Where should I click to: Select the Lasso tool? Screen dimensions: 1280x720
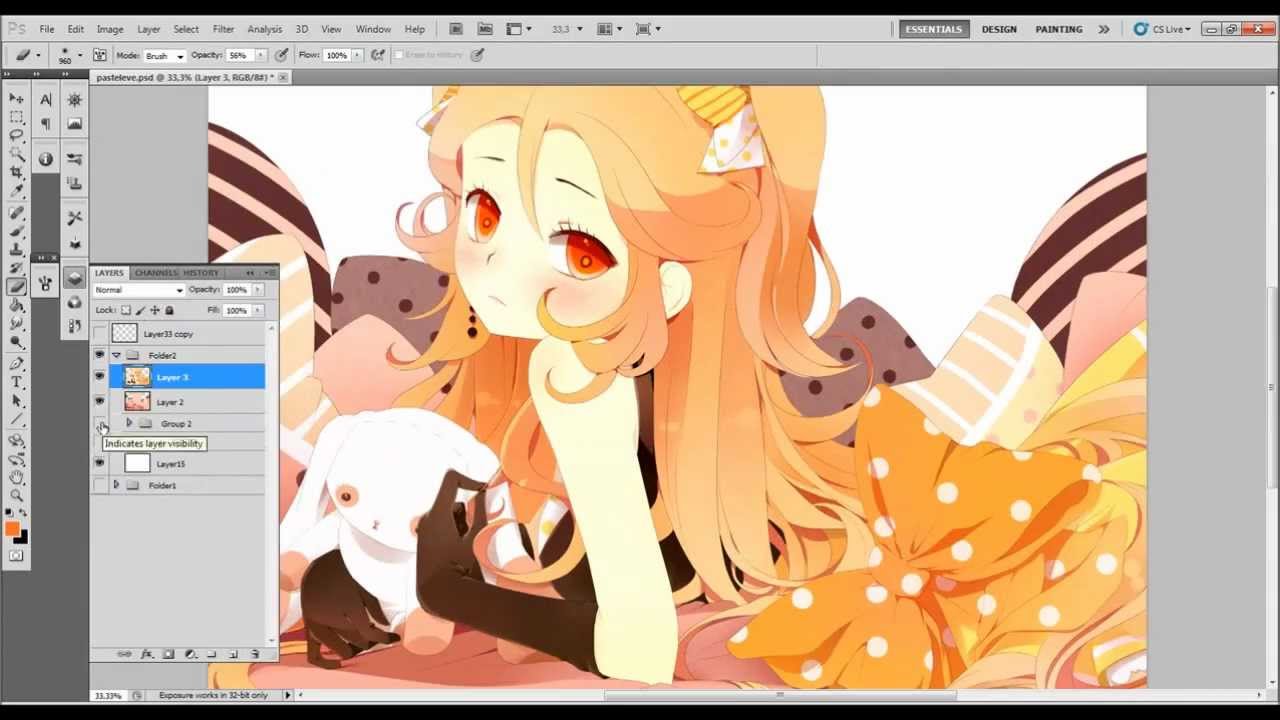[17, 135]
